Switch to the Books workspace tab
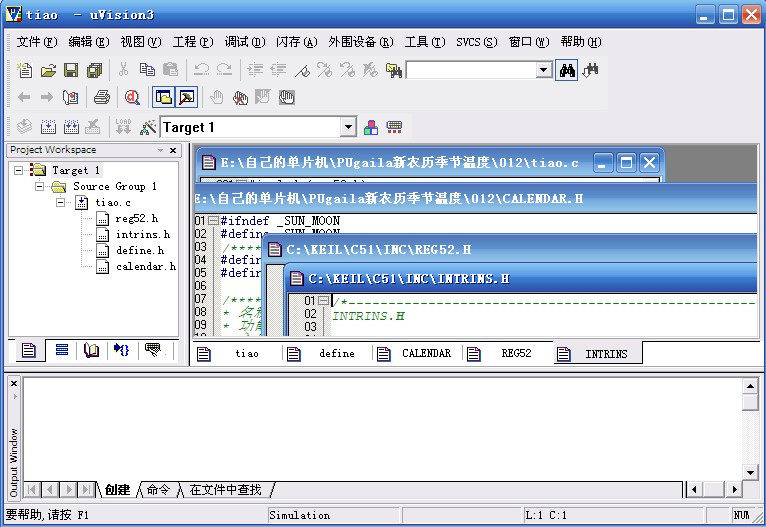Screen dimensions: 766x527 pos(91,350)
